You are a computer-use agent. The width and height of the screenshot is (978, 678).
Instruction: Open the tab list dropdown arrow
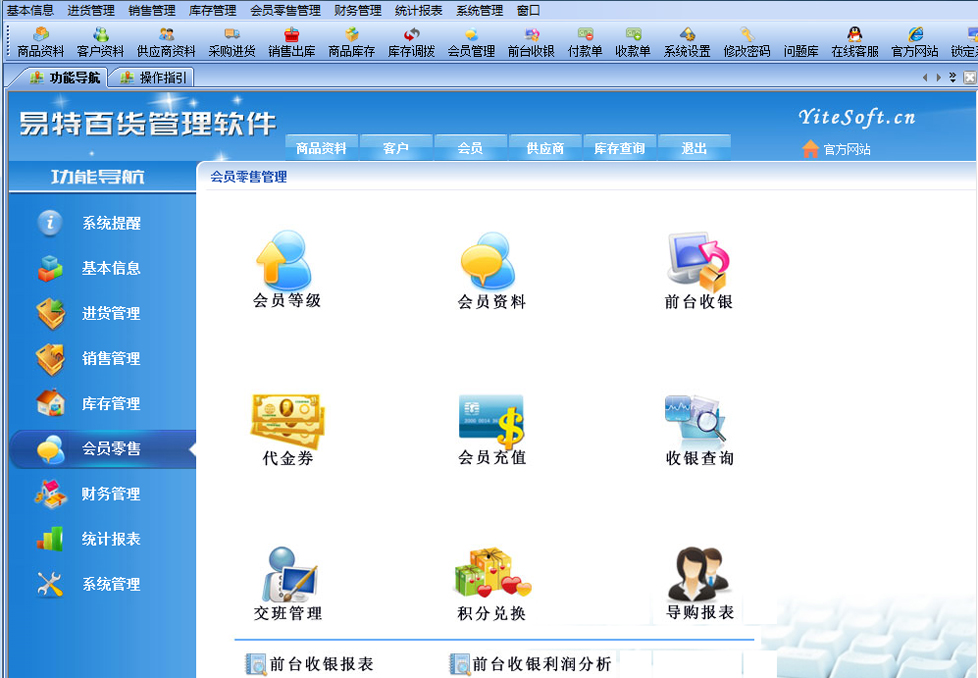(952, 77)
